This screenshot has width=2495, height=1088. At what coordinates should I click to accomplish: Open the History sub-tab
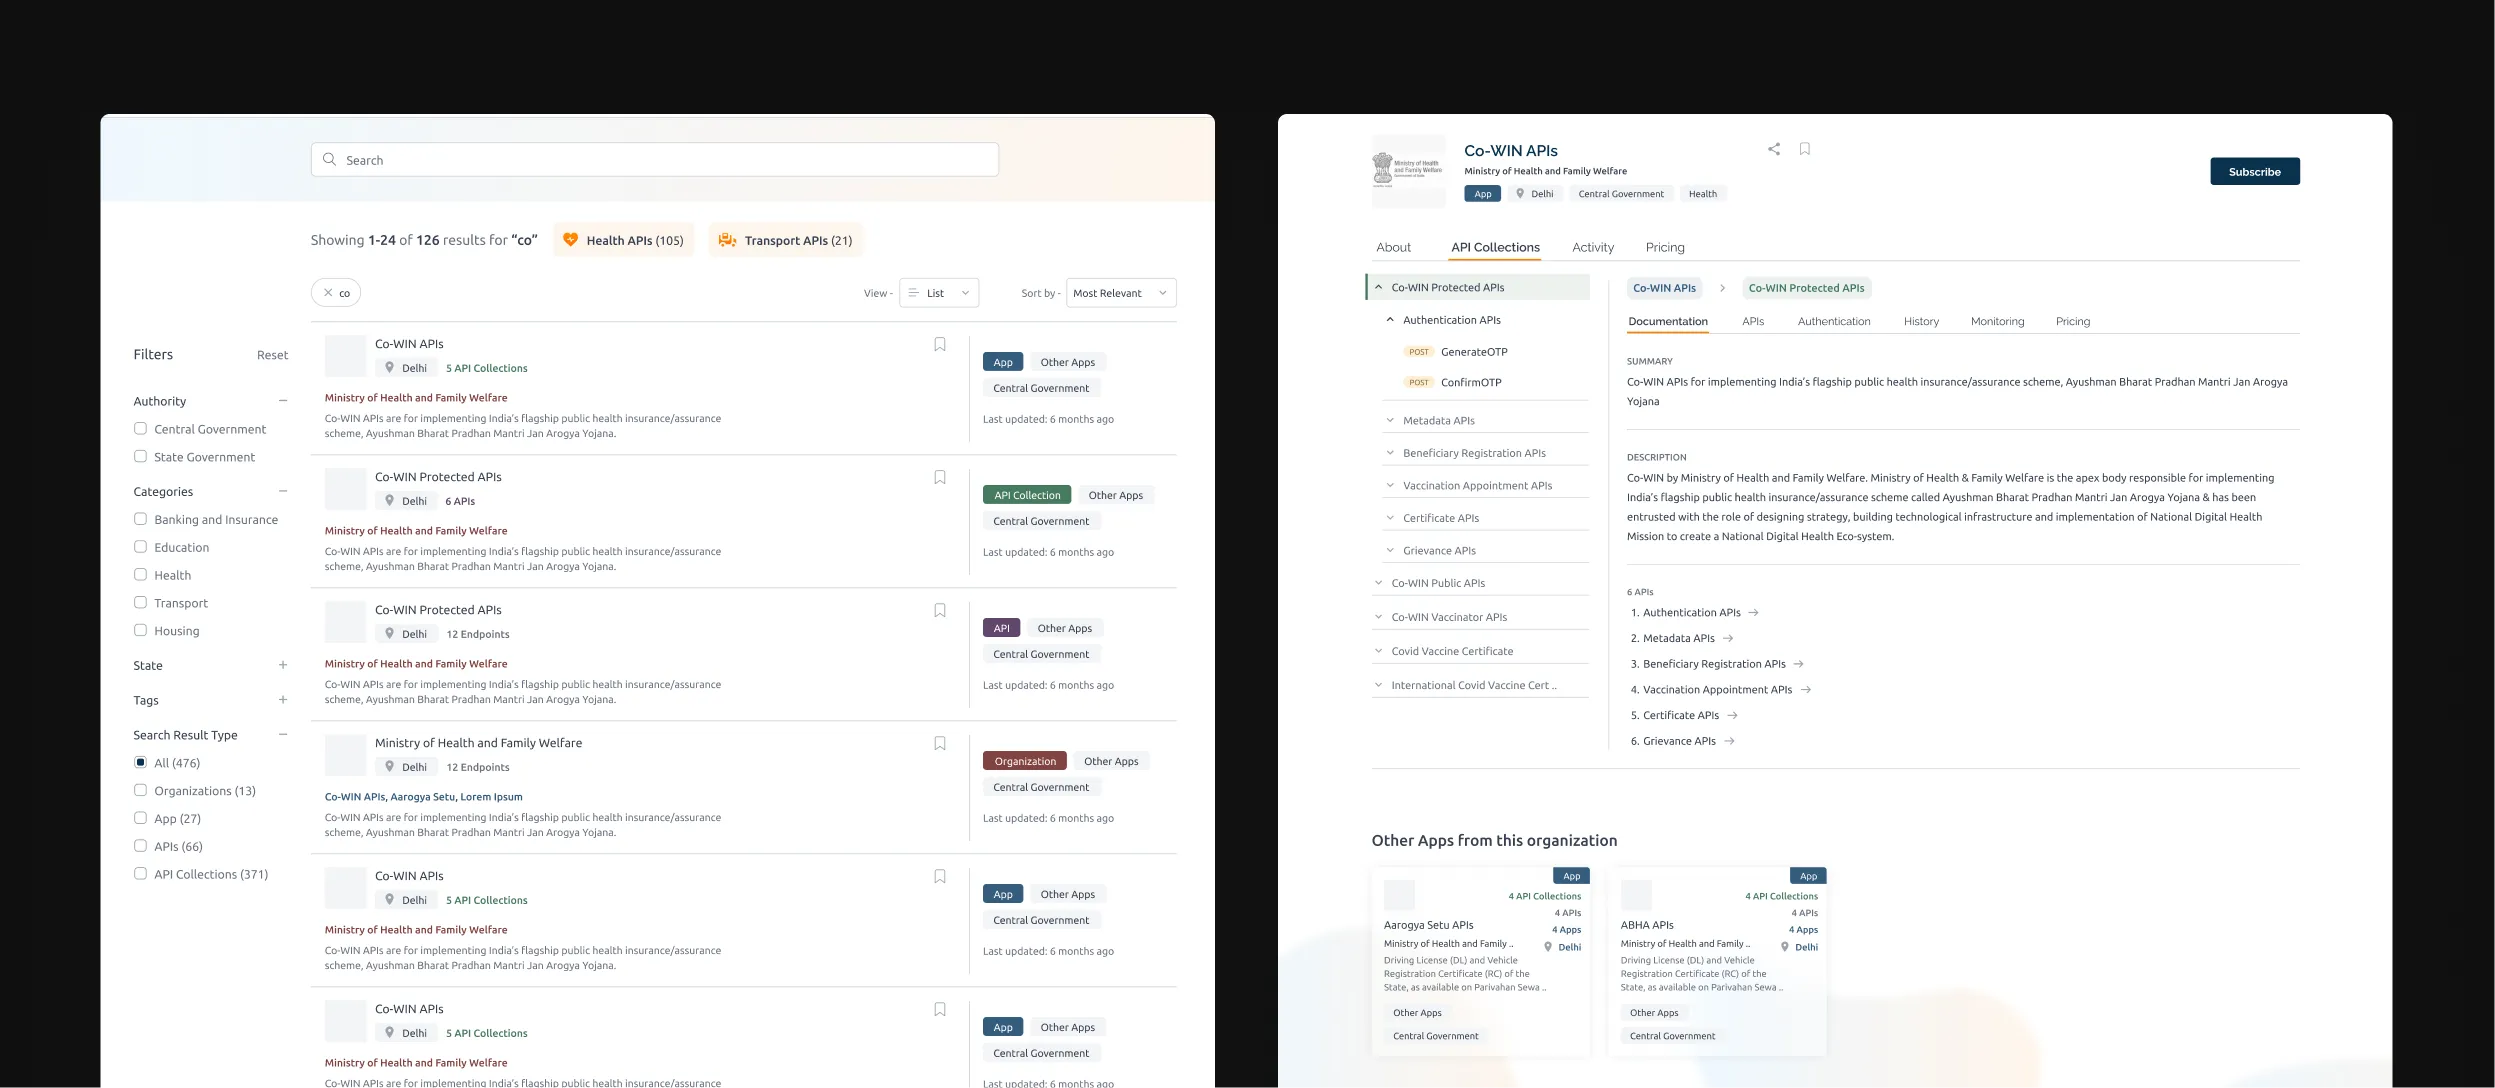(1921, 322)
